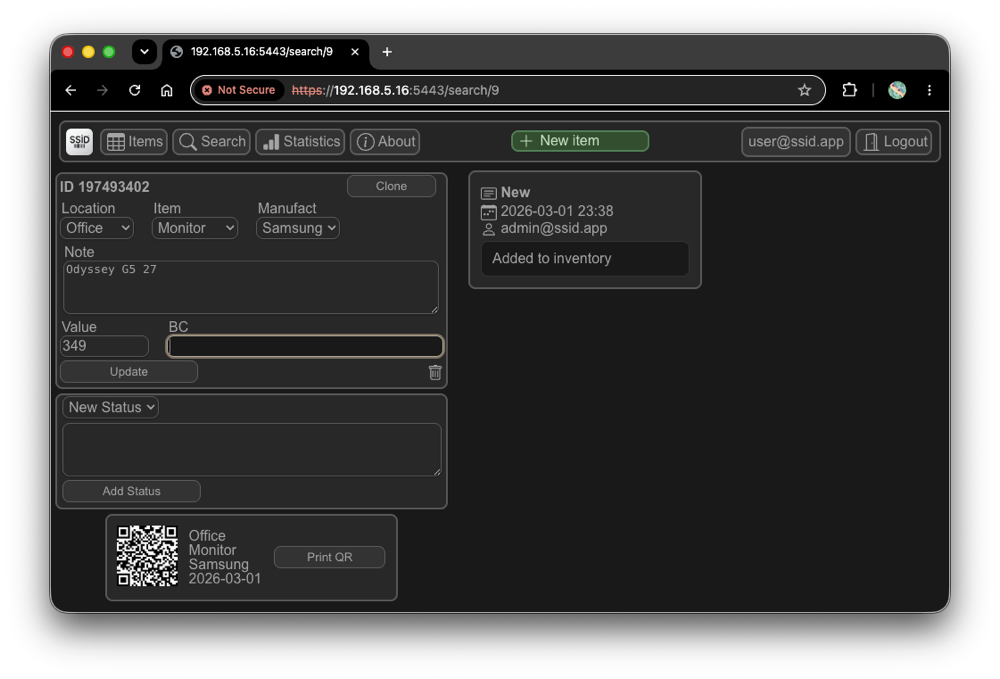Click the 'New' status entry title
The image size is (1000, 679).
point(515,193)
